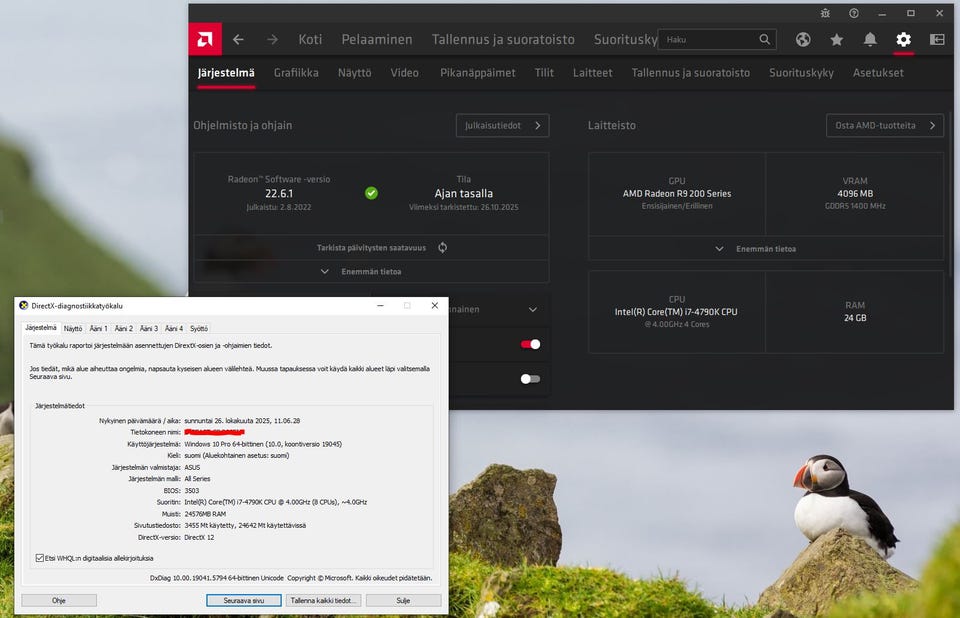
Task: Switch to the Tilit tab
Action: (x=544, y=73)
